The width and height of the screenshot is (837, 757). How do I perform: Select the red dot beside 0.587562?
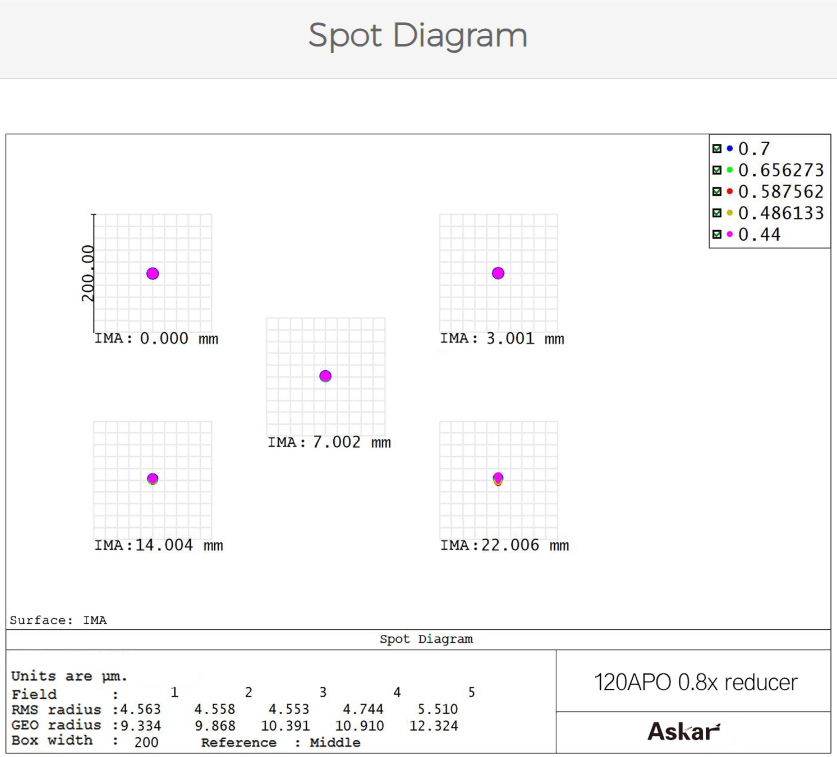(730, 191)
